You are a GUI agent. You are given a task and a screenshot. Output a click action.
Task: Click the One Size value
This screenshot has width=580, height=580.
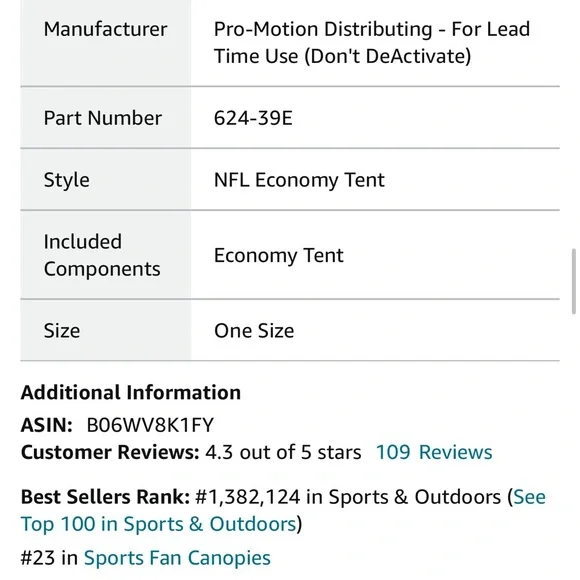tap(254, 330)
